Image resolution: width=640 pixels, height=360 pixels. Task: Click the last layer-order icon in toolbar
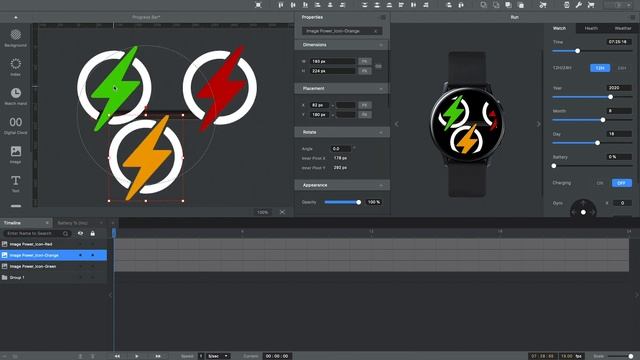521,5
